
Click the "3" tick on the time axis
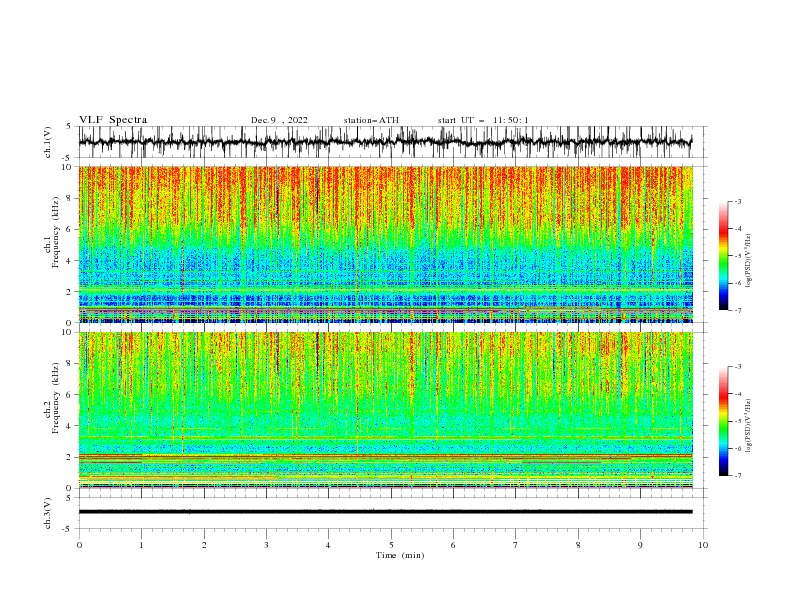click(266, 545)
